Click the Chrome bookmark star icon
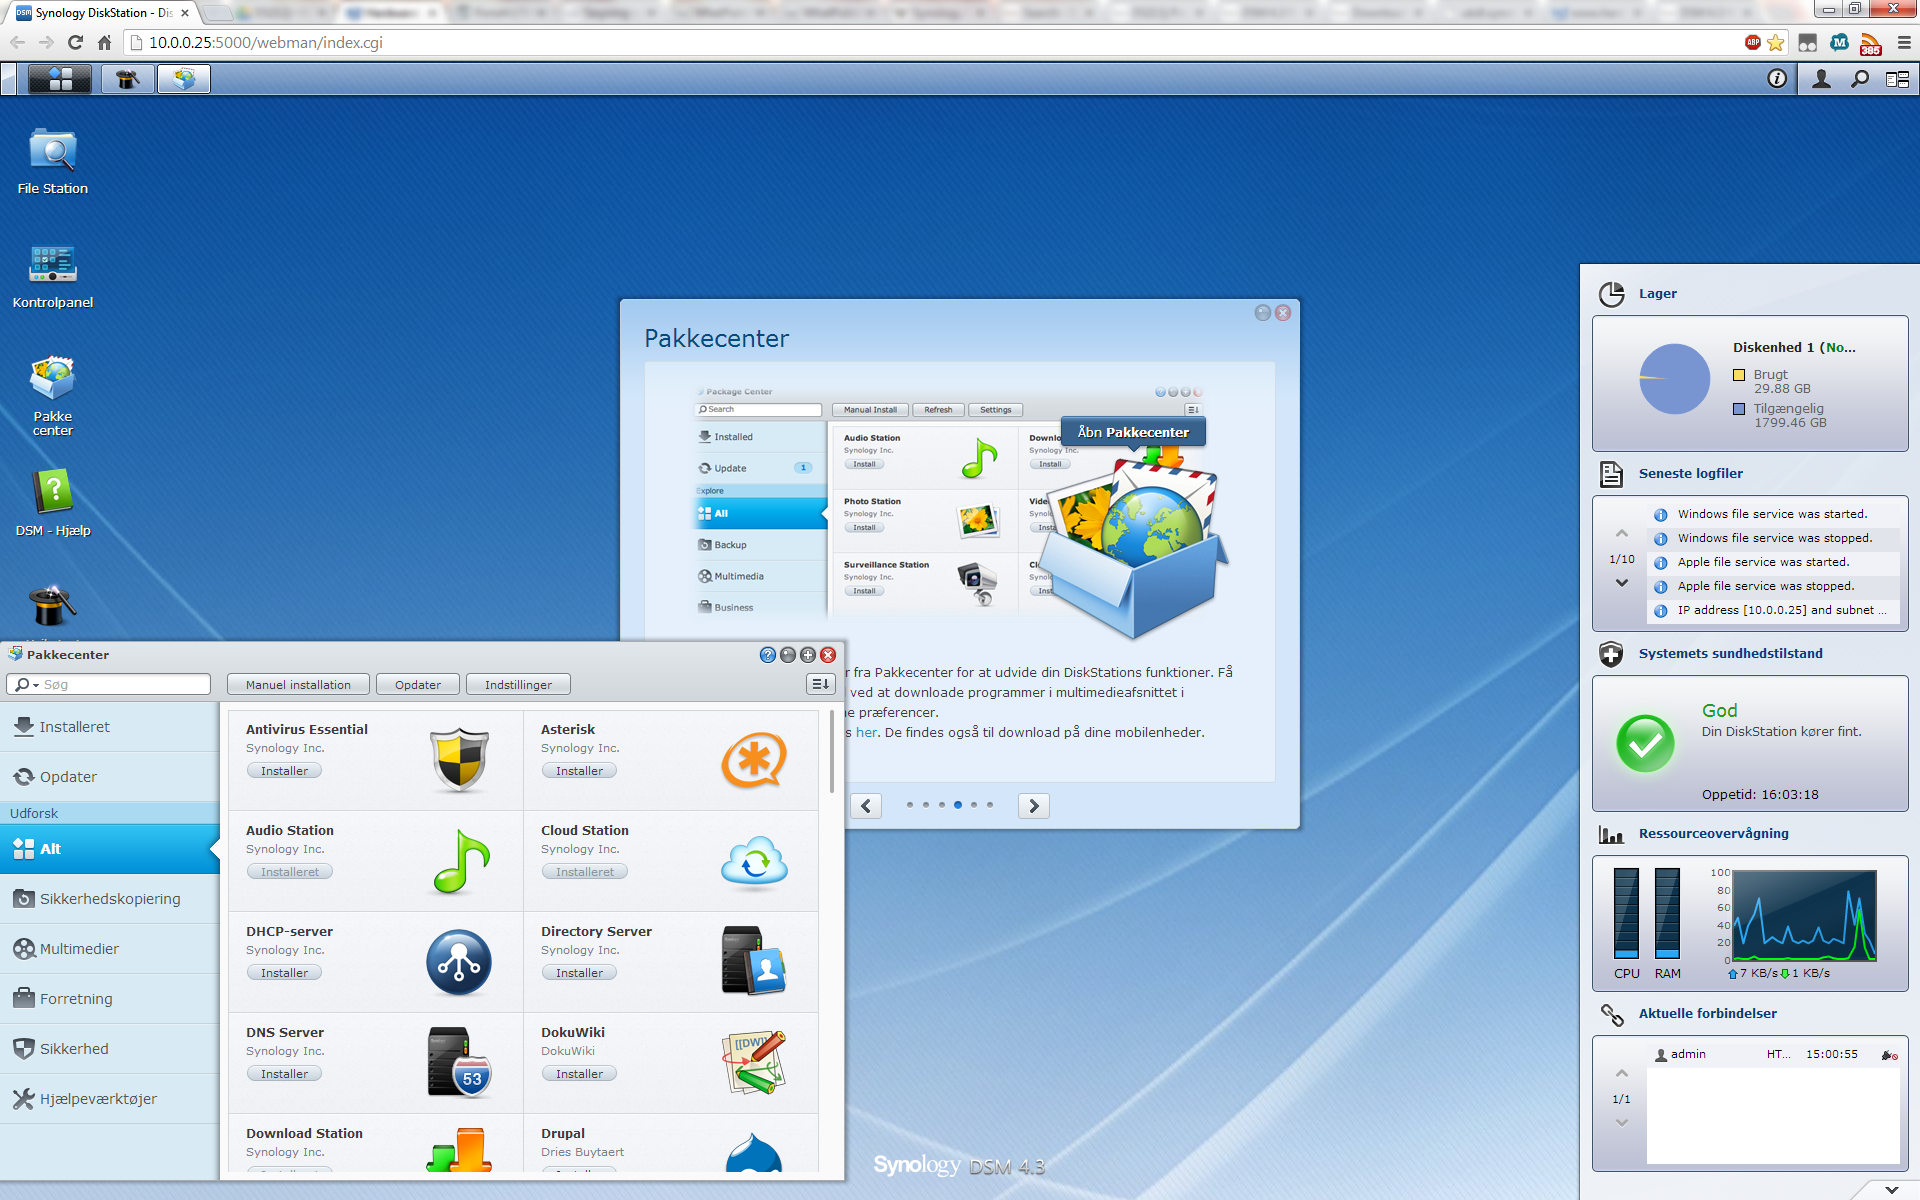The height and width of the screenshot is (1200, 1920). pos(1776,43)
